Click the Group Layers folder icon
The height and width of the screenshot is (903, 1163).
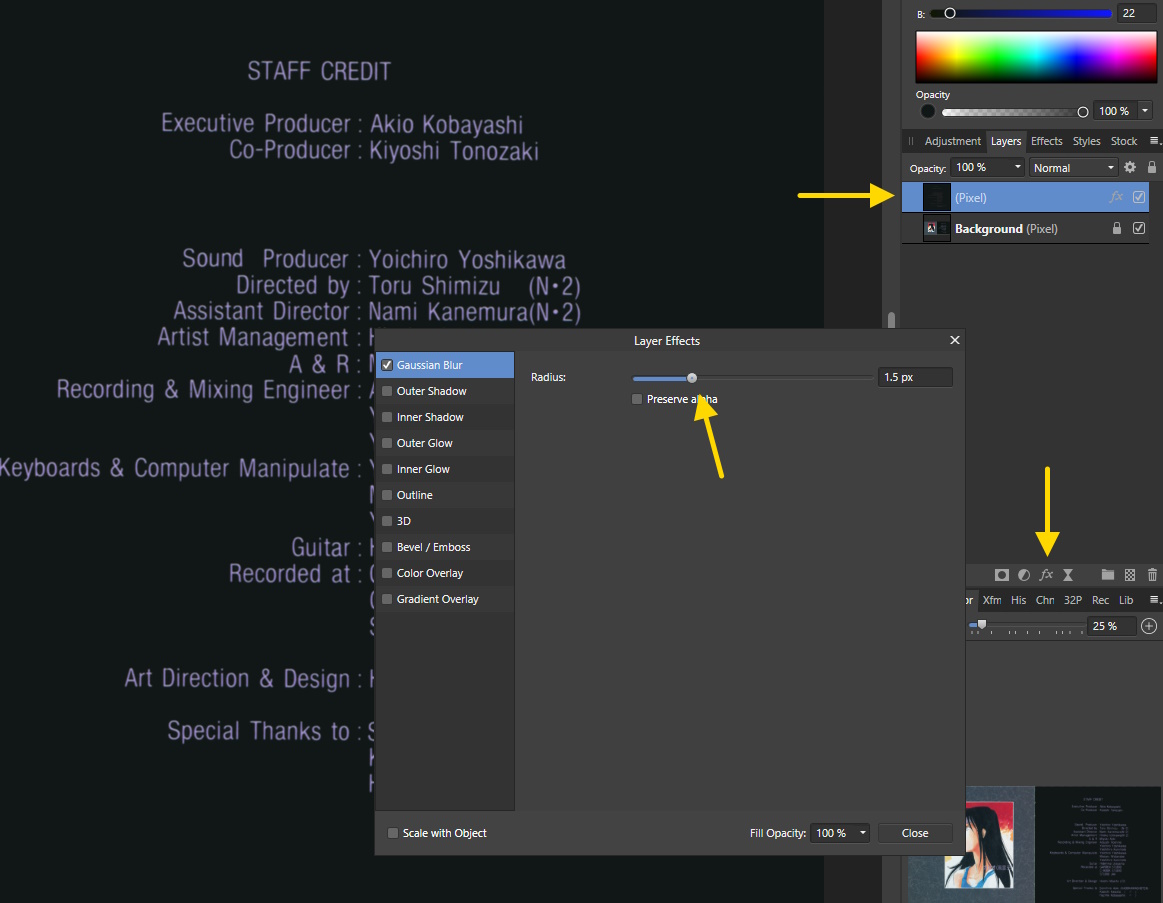(1108, 575)
